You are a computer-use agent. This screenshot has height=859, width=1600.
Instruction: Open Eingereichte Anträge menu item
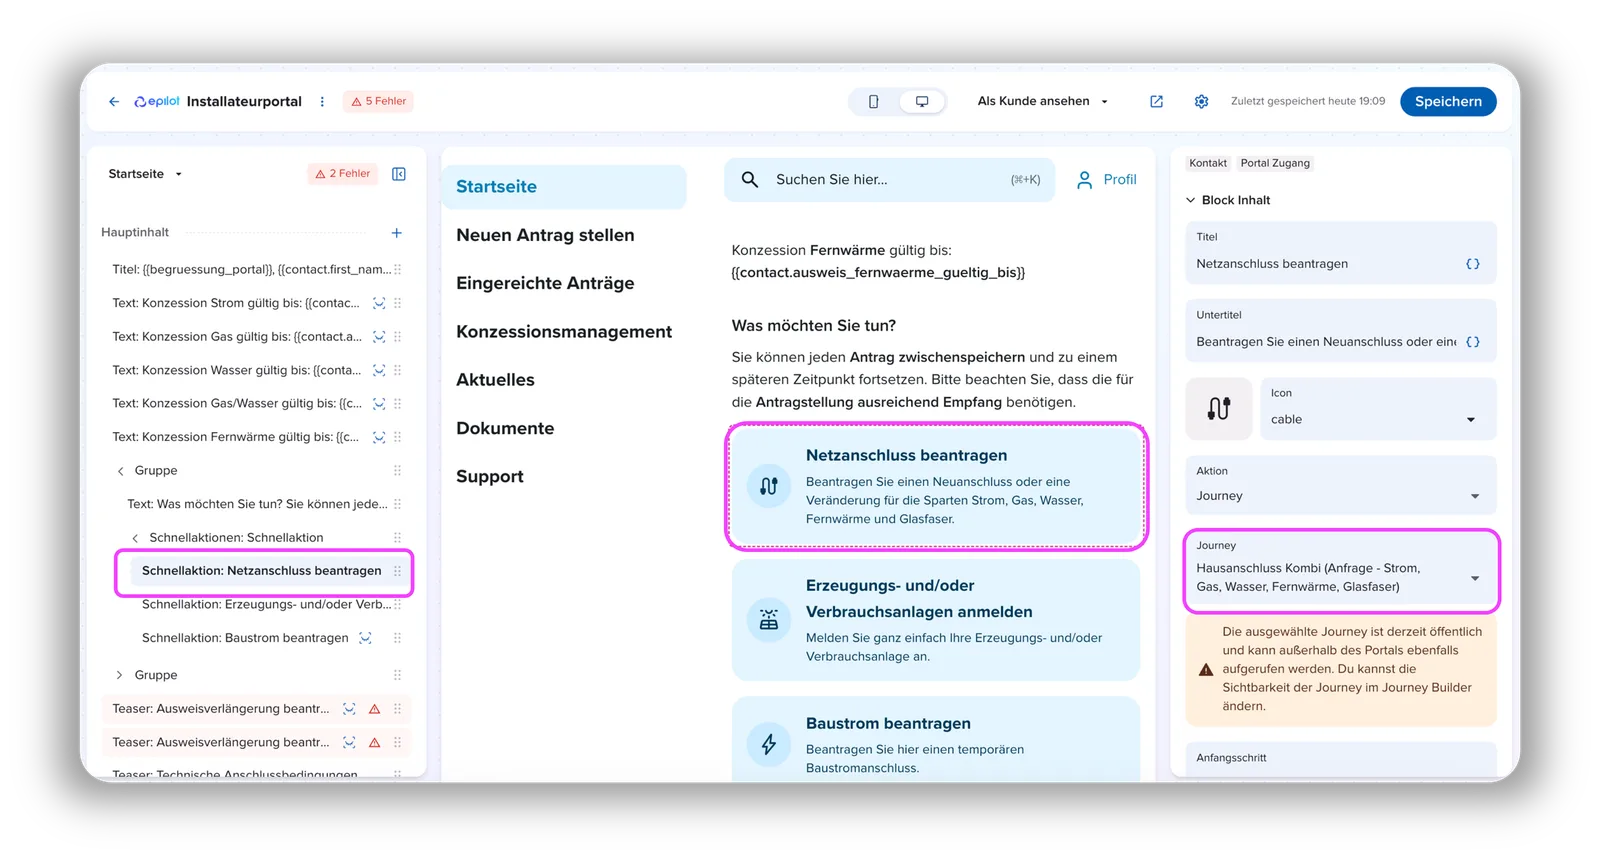[545, 283]
